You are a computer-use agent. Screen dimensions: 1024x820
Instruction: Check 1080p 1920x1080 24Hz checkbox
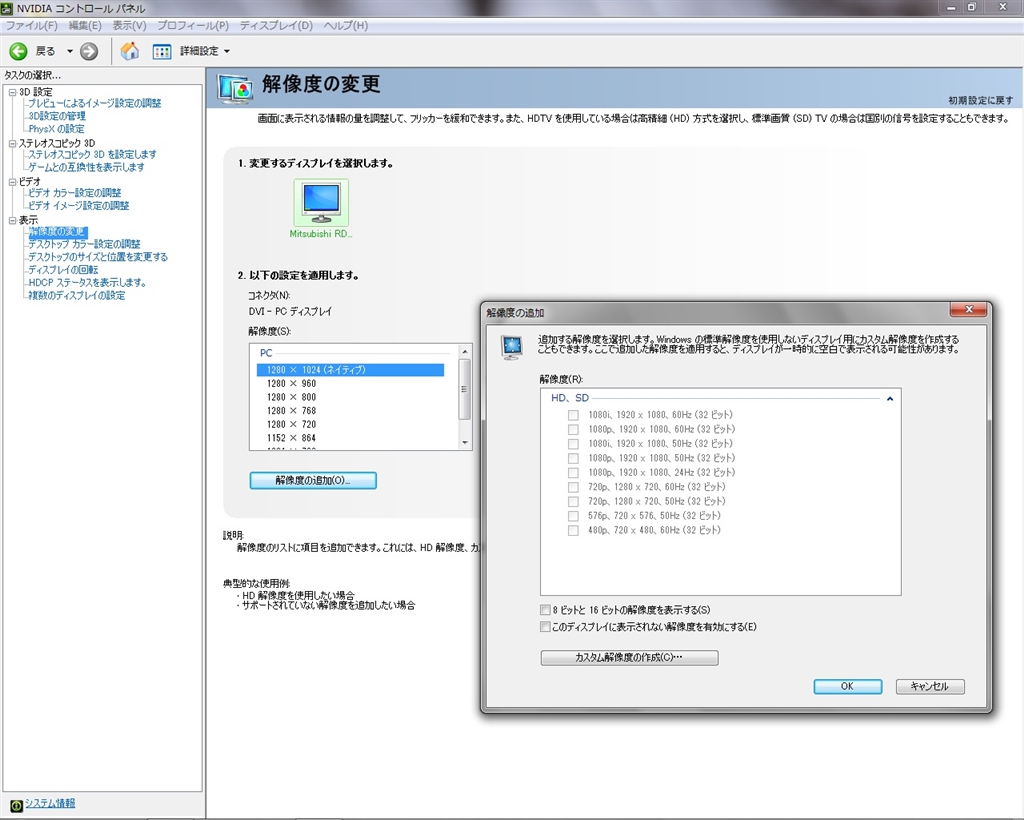point(573,472)
